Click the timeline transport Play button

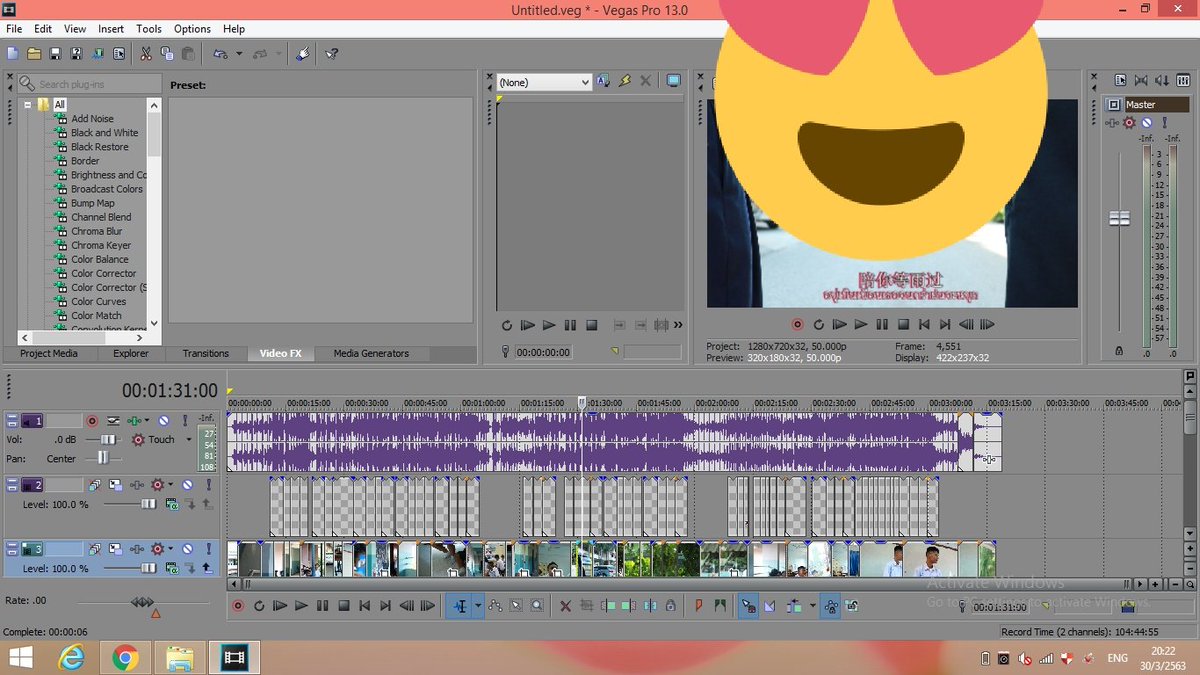tap(301, 606)
